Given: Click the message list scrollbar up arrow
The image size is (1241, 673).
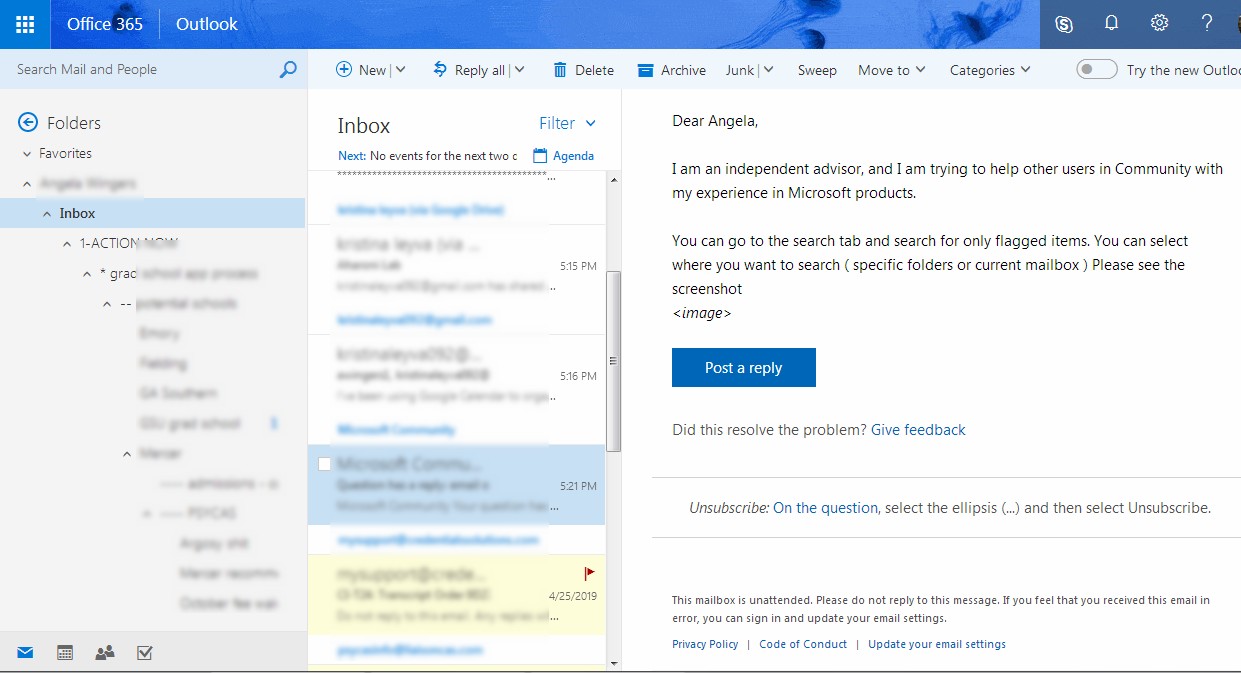Looking at the screenshot, I should click(x=613, y=180).
